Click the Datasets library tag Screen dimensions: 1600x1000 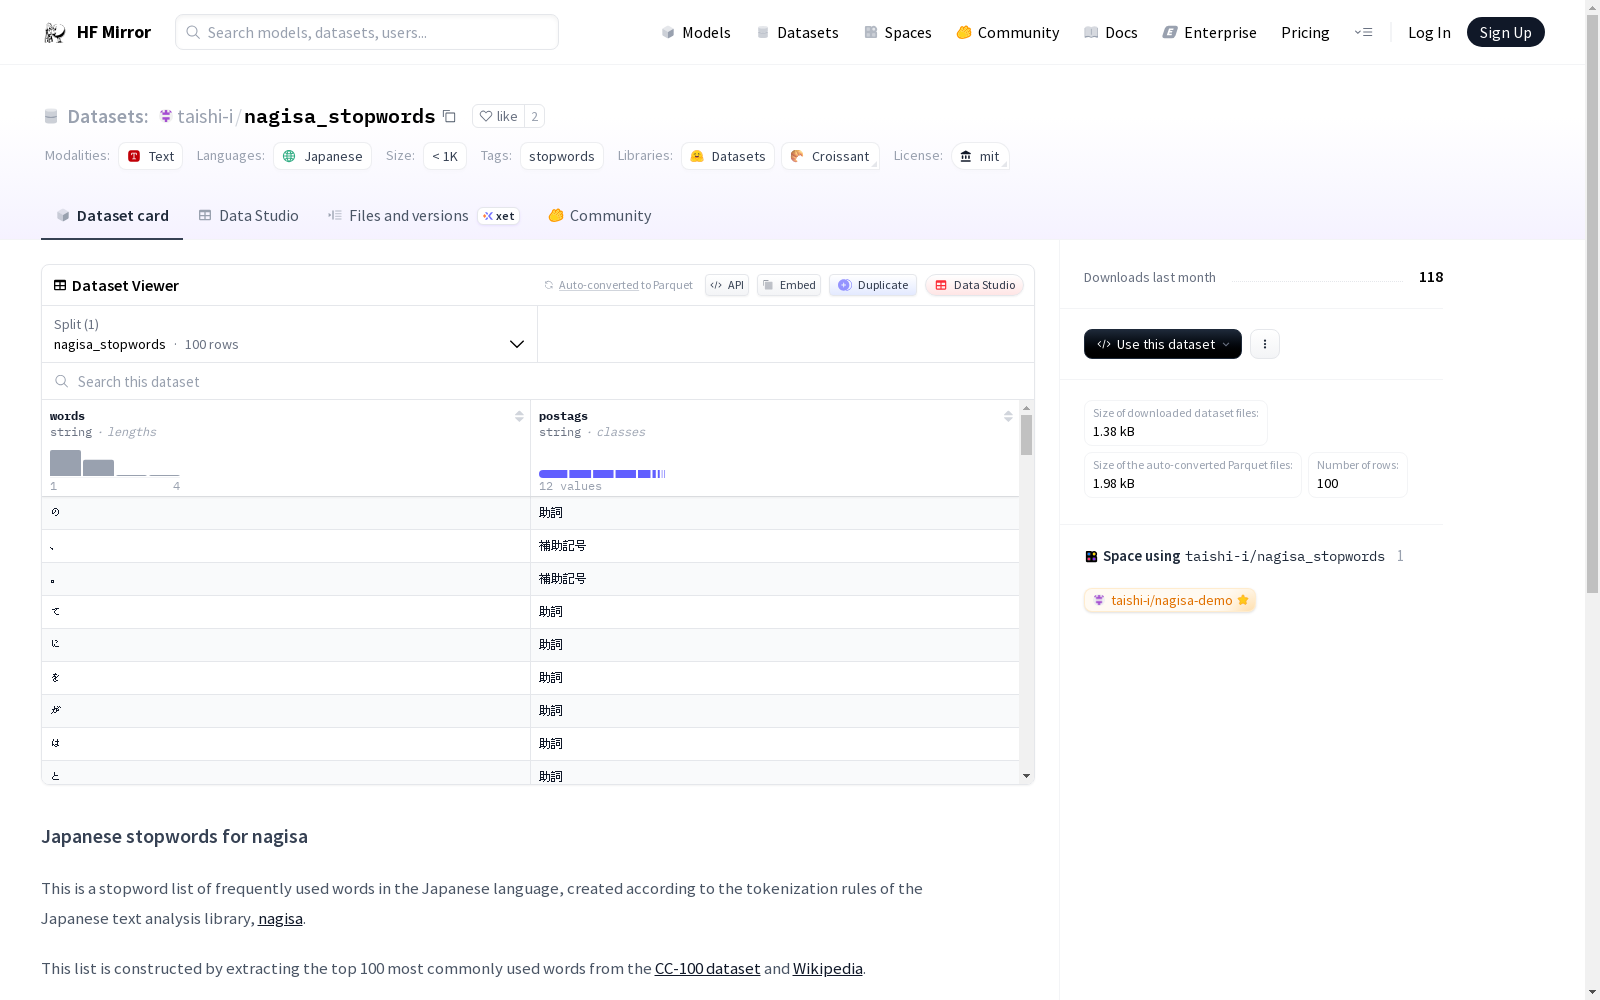728,156
